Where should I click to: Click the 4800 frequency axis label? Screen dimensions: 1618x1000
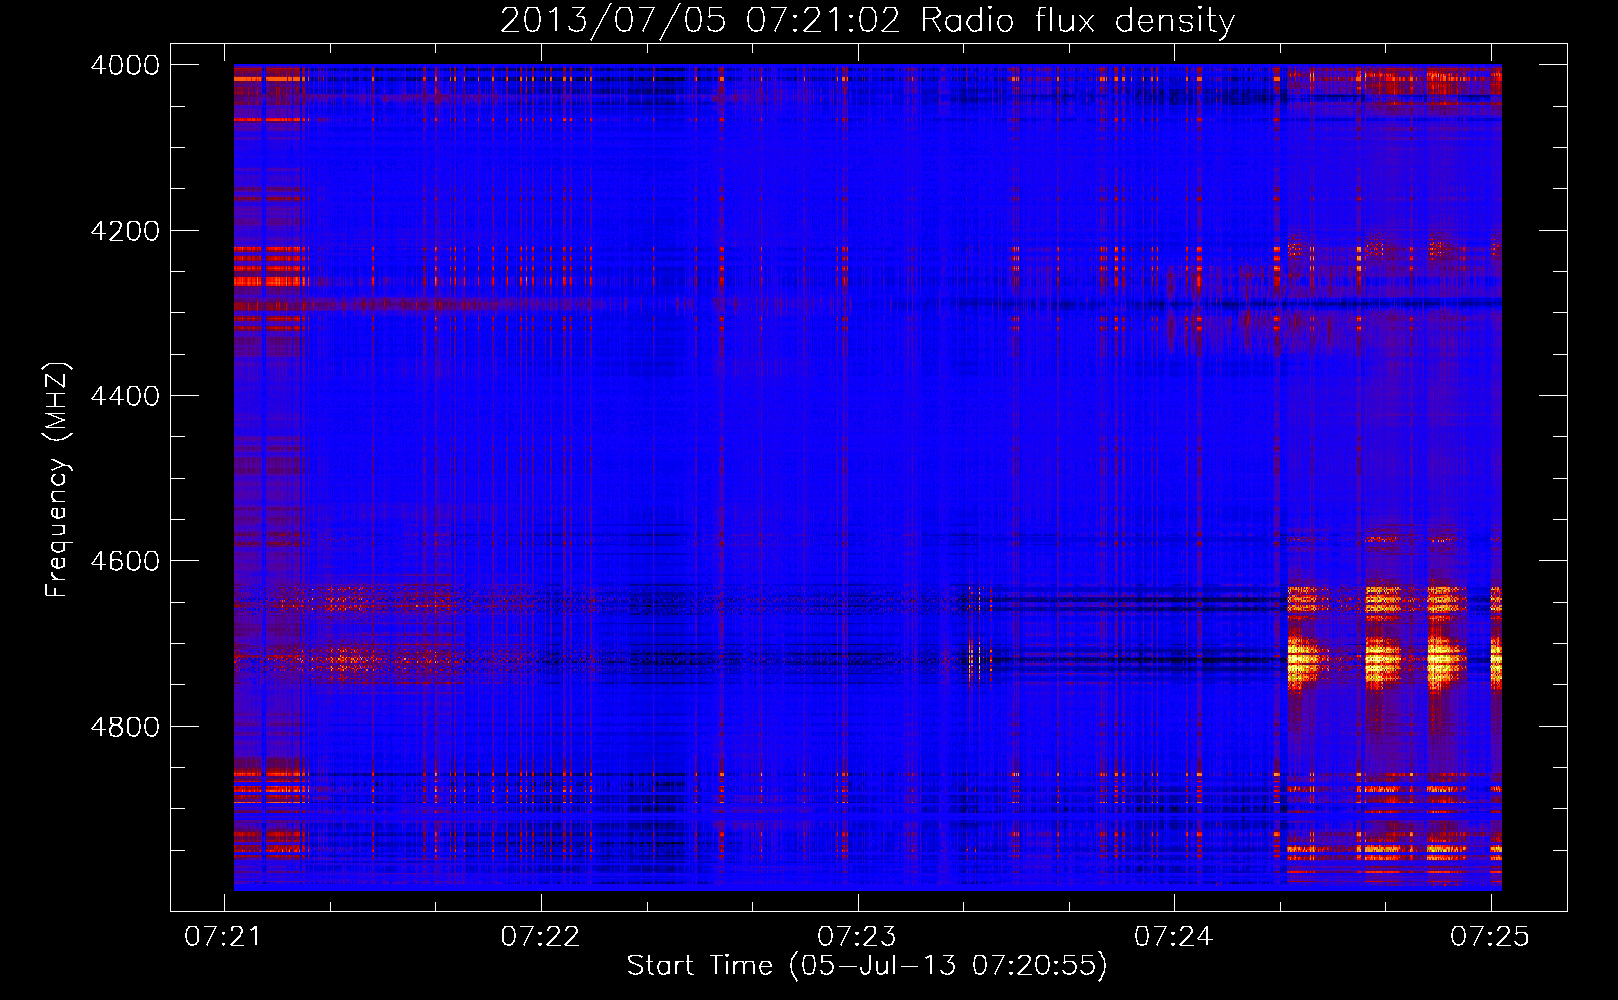pos(125,726)
